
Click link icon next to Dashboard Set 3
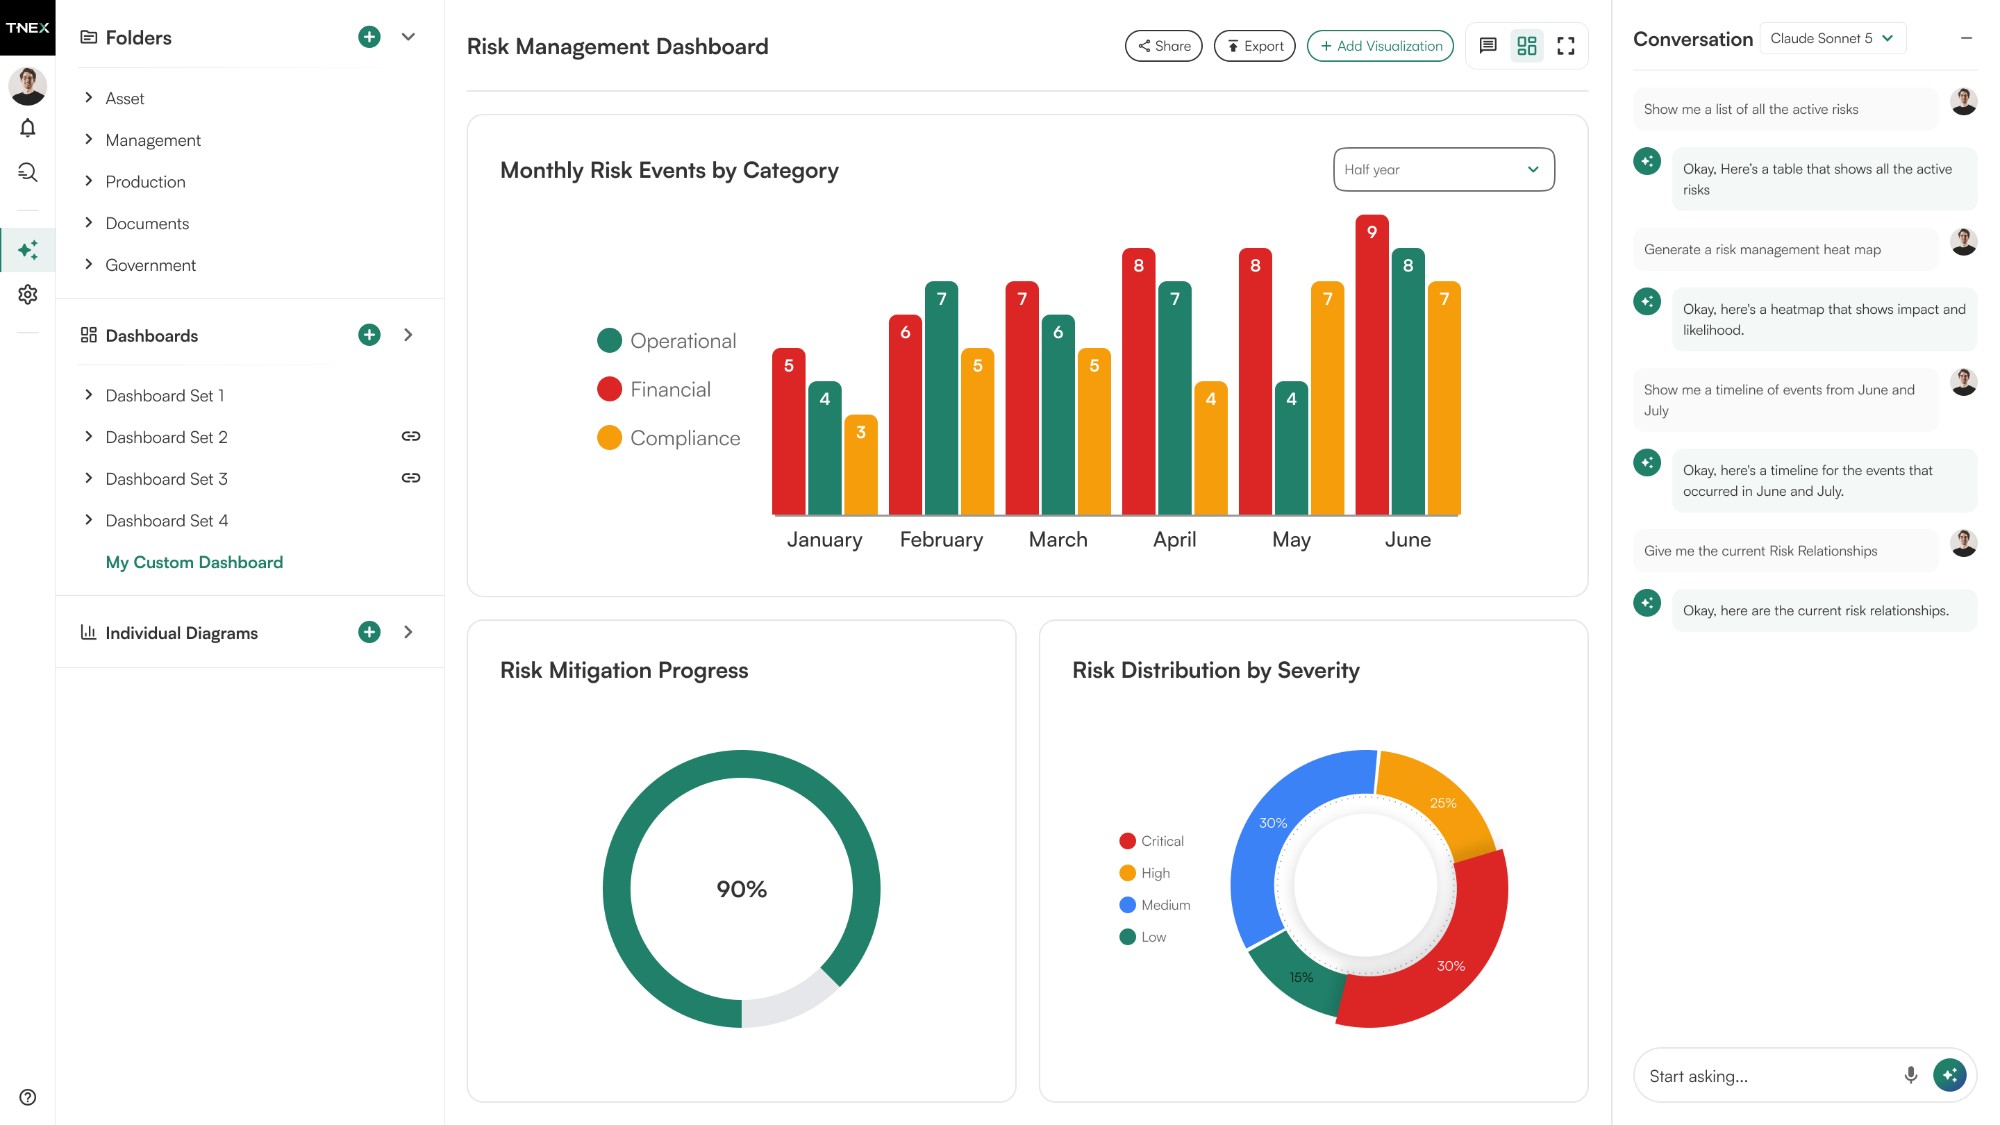pyautogui.click(x=411, y=478)
